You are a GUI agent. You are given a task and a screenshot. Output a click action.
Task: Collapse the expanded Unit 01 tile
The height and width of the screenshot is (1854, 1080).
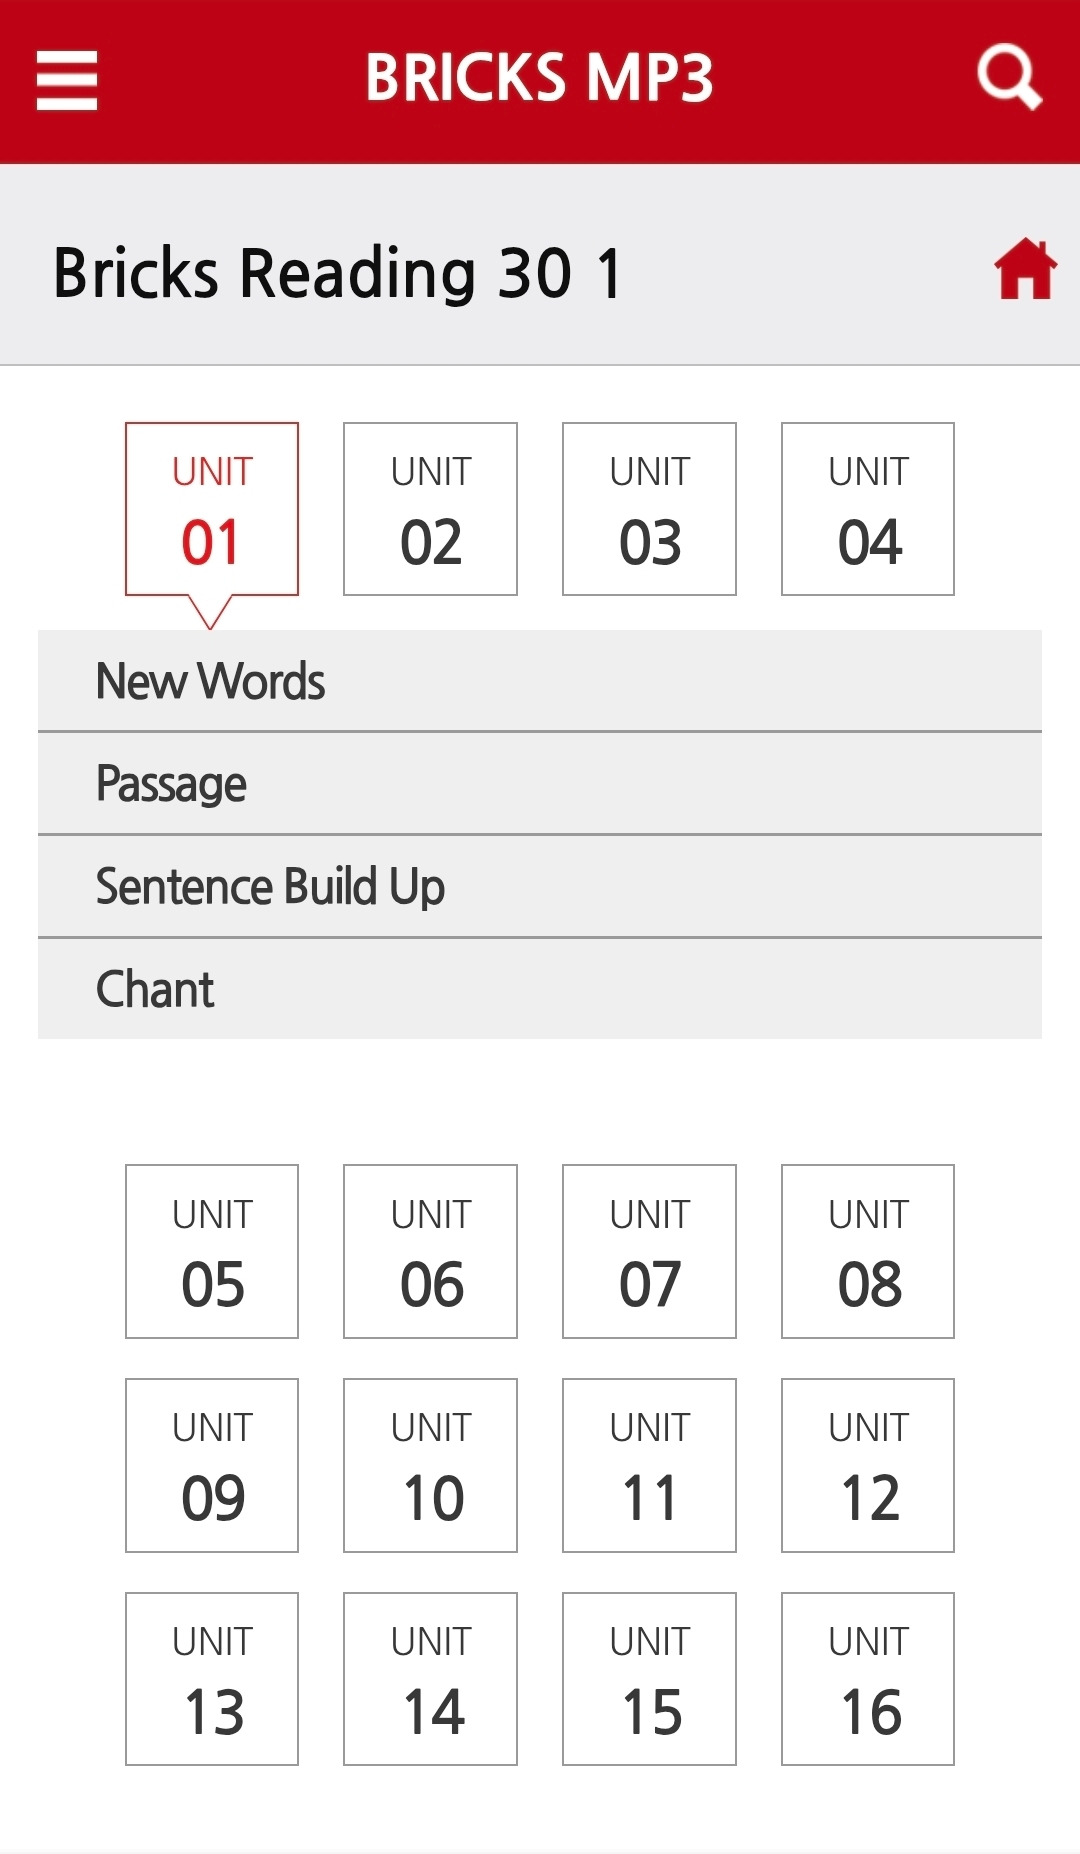tap(212, 509)
